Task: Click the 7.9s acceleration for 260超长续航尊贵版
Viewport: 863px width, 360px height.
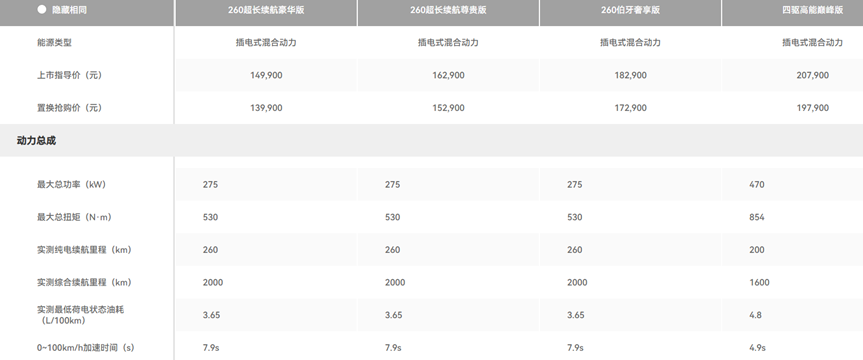Action: pos(393,347)
